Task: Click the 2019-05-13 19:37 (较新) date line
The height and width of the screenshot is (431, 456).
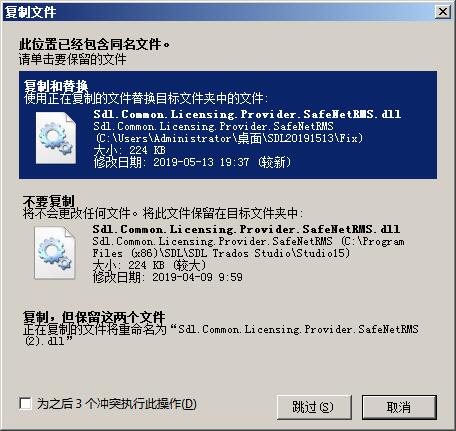Action: (x=192, y=162)
